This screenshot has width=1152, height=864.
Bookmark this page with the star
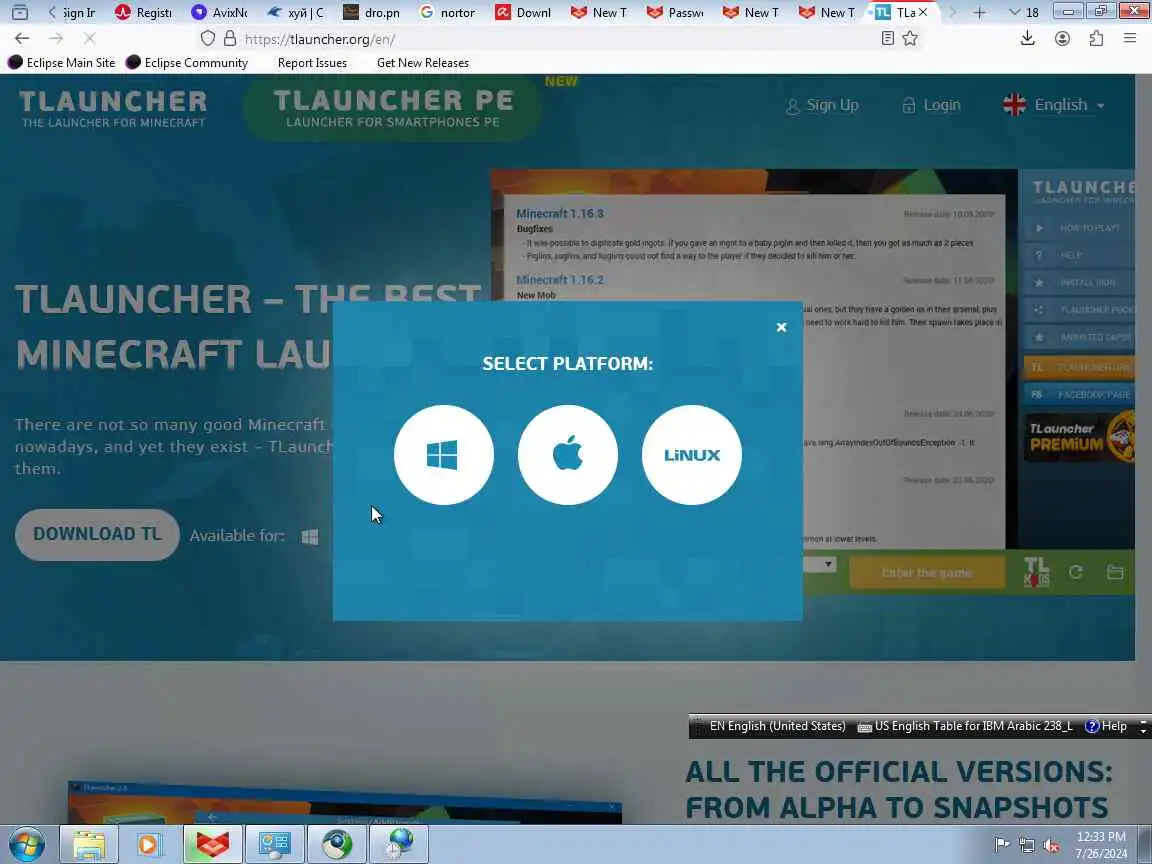[910, 38]
